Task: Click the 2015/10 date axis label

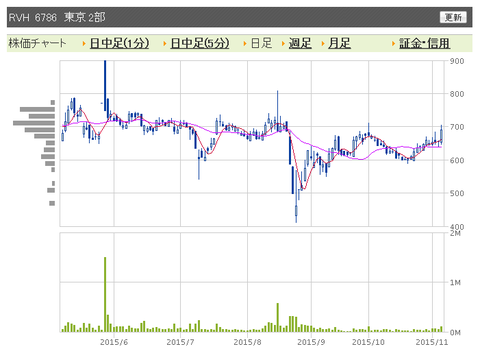Action: [x=368, y=342]
